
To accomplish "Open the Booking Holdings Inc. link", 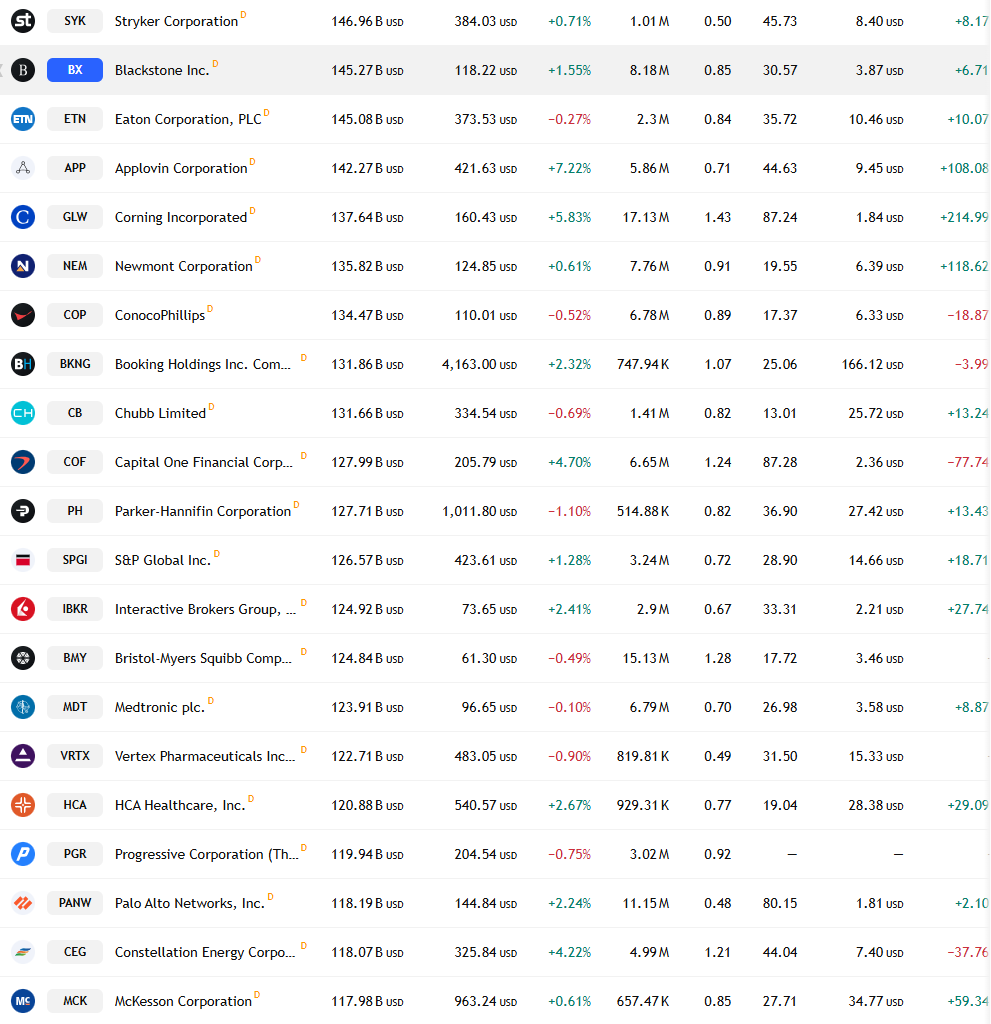I will click(x=203, y=364).
